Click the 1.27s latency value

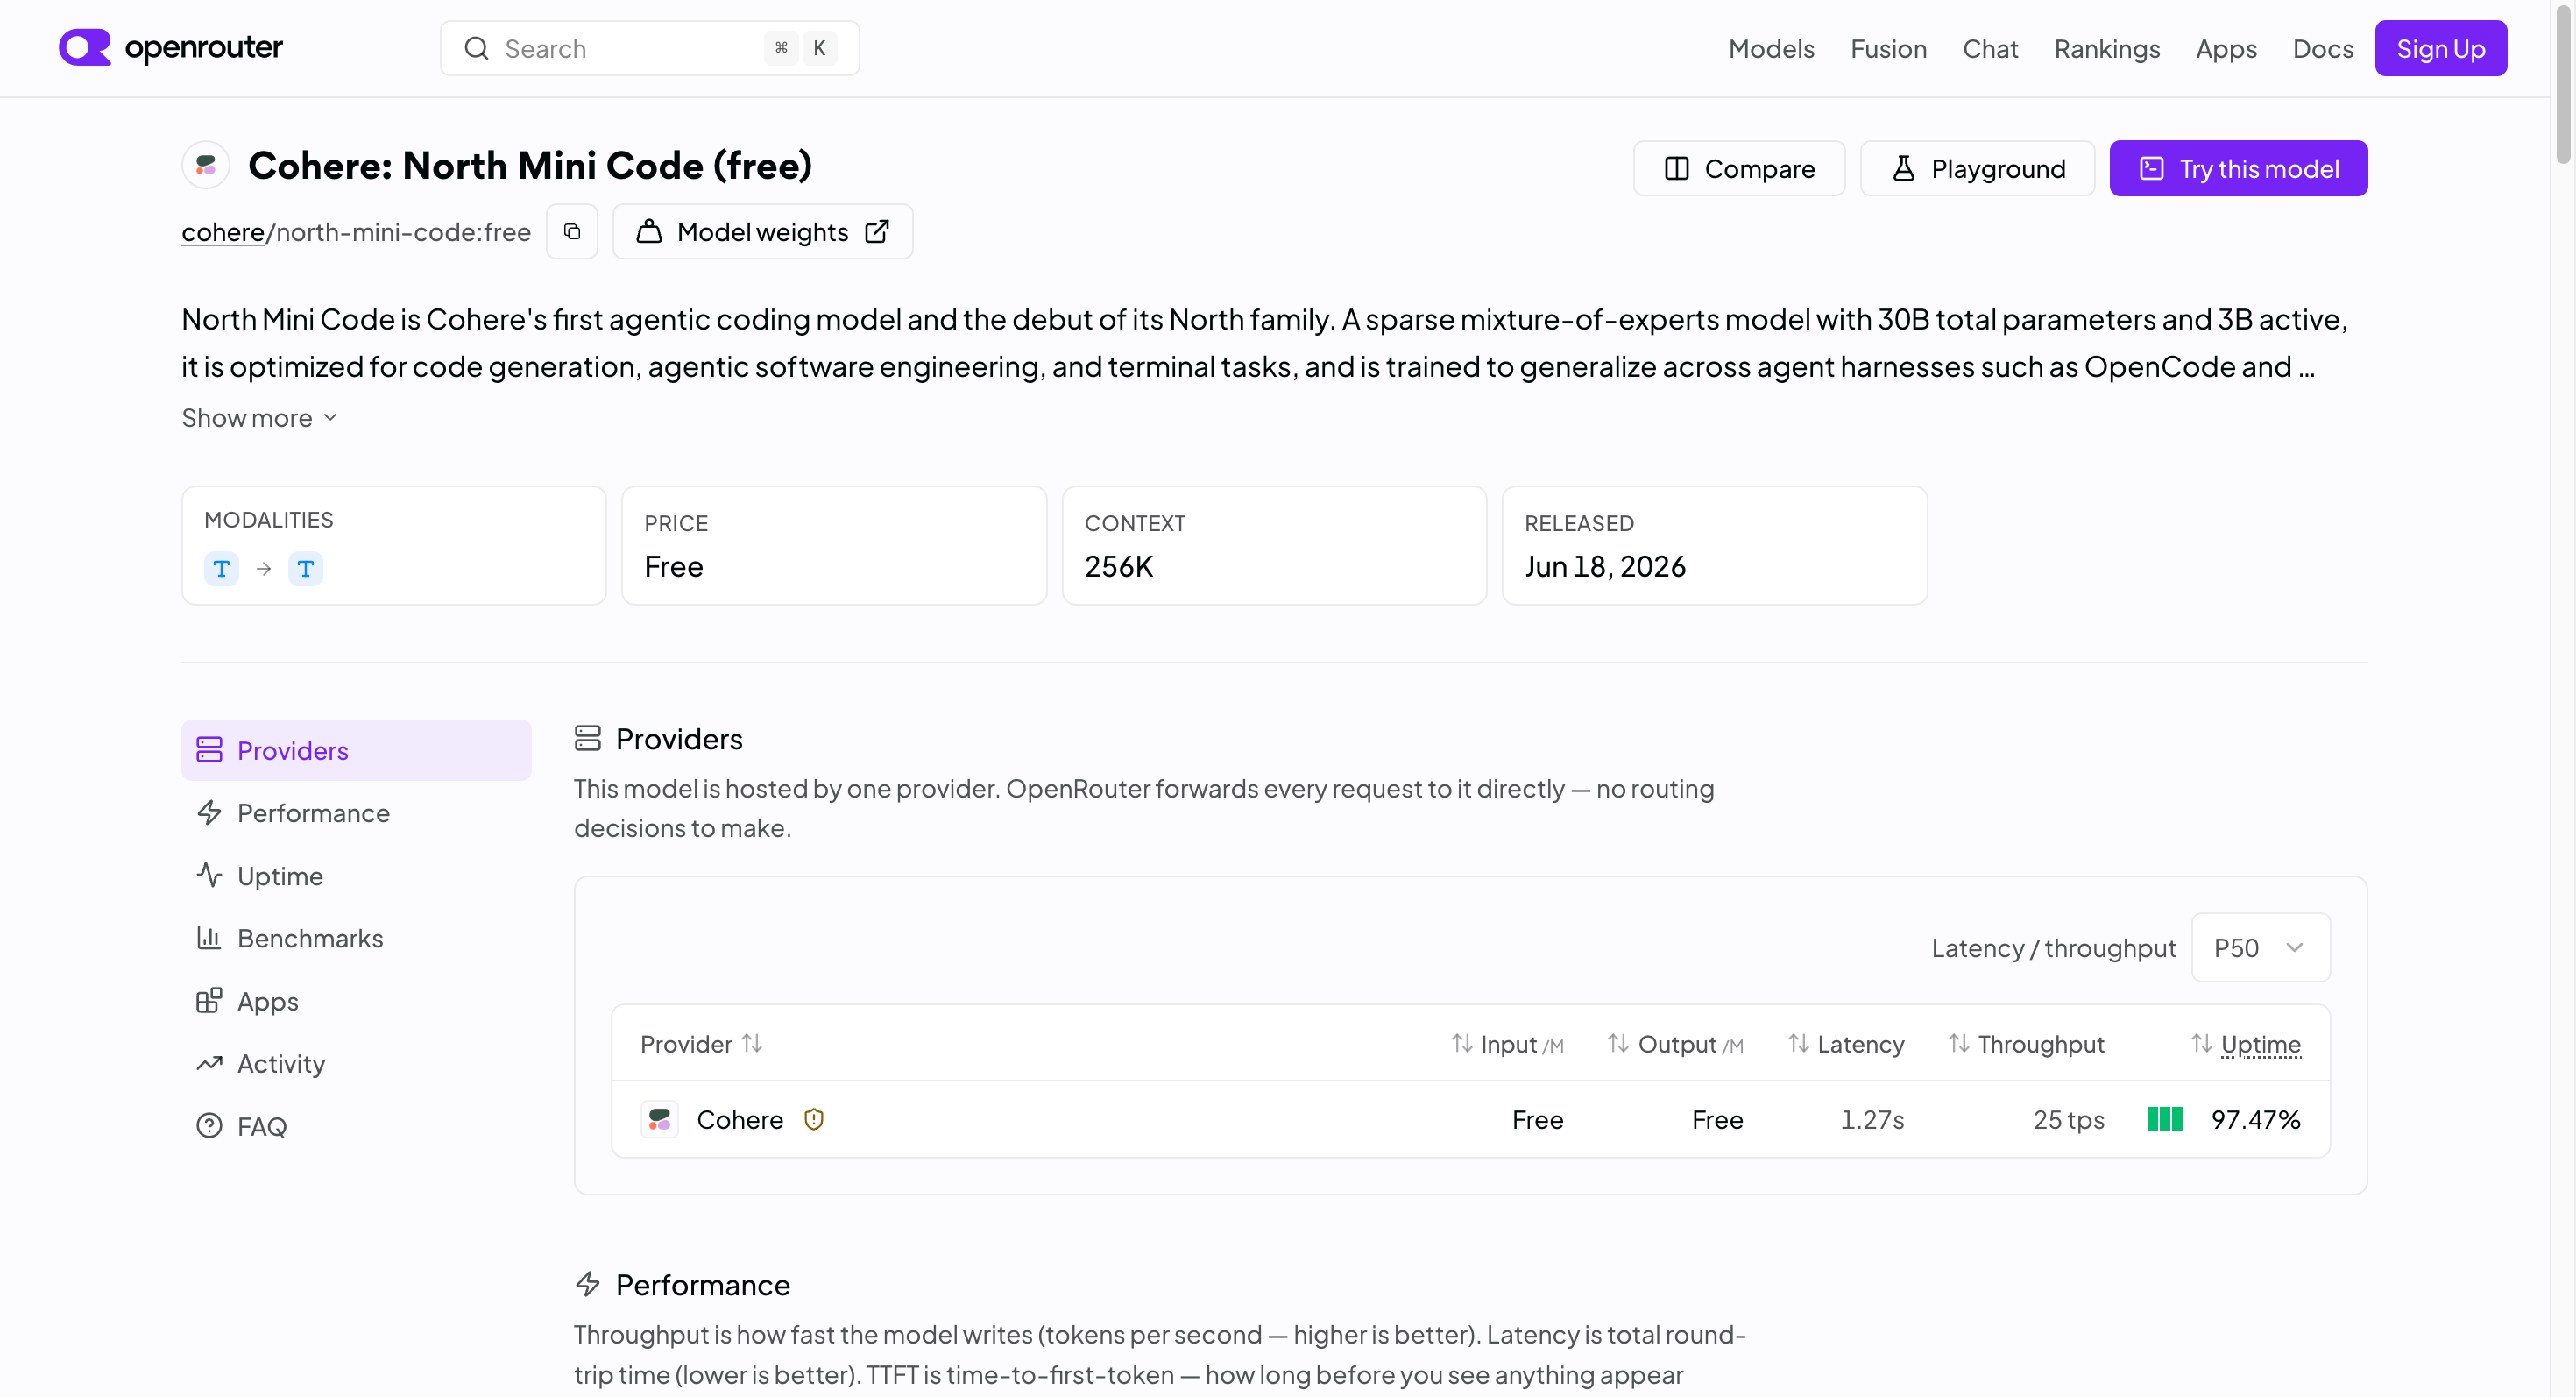click(x=1873, y=1120)
